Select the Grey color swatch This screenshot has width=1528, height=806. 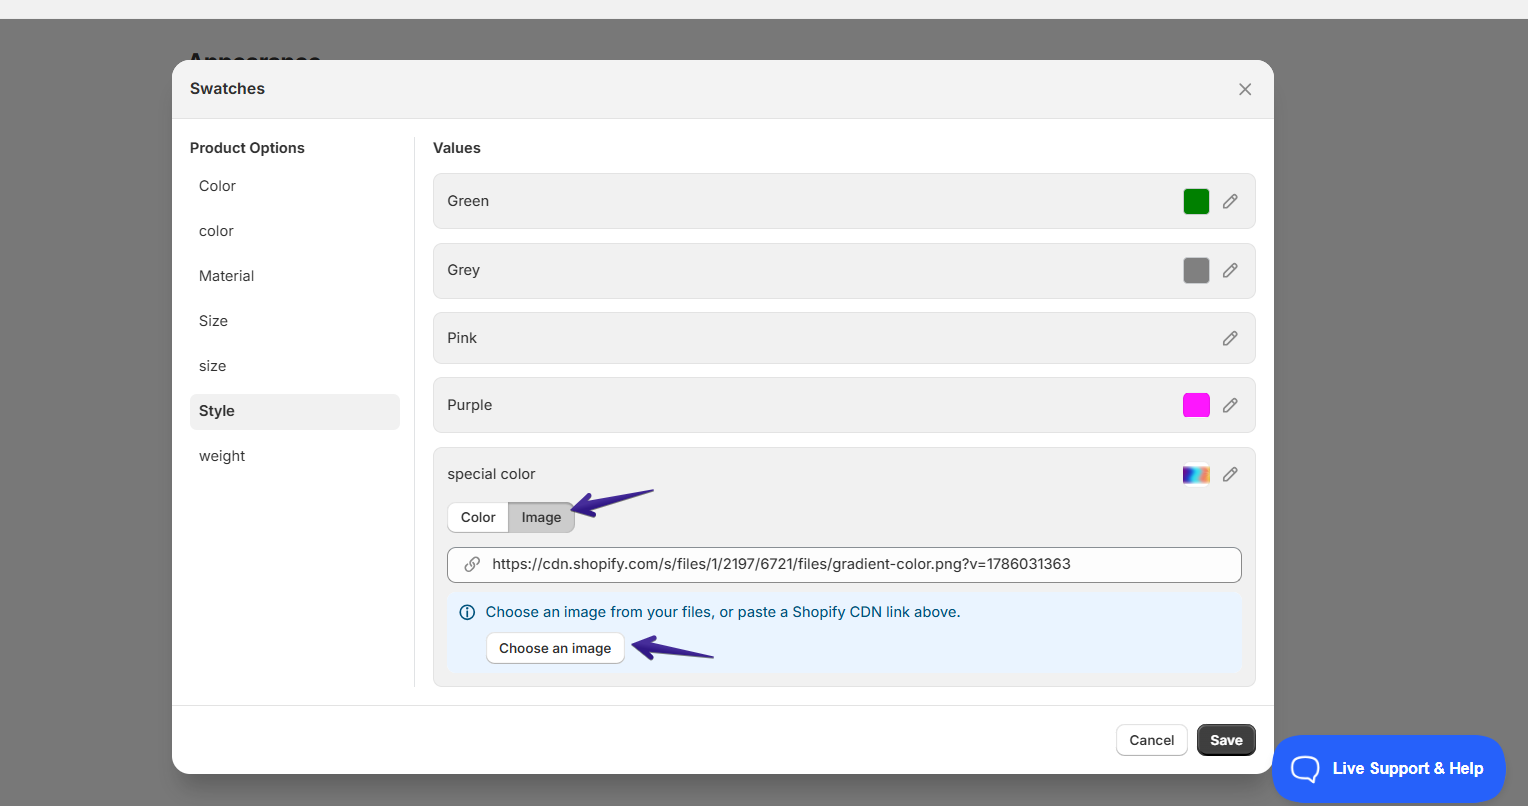(x=1196, y=270)
